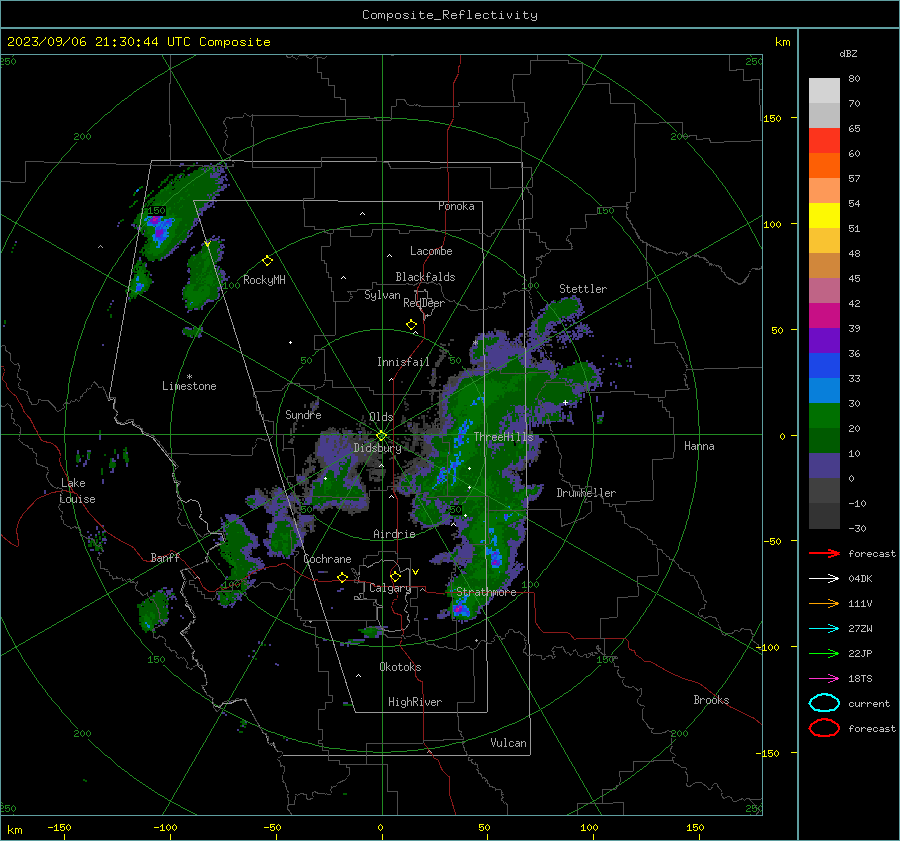This screenshot has width=900, height=841.
Task: Click the Limestone label
Action: click(x=189, y=386)
